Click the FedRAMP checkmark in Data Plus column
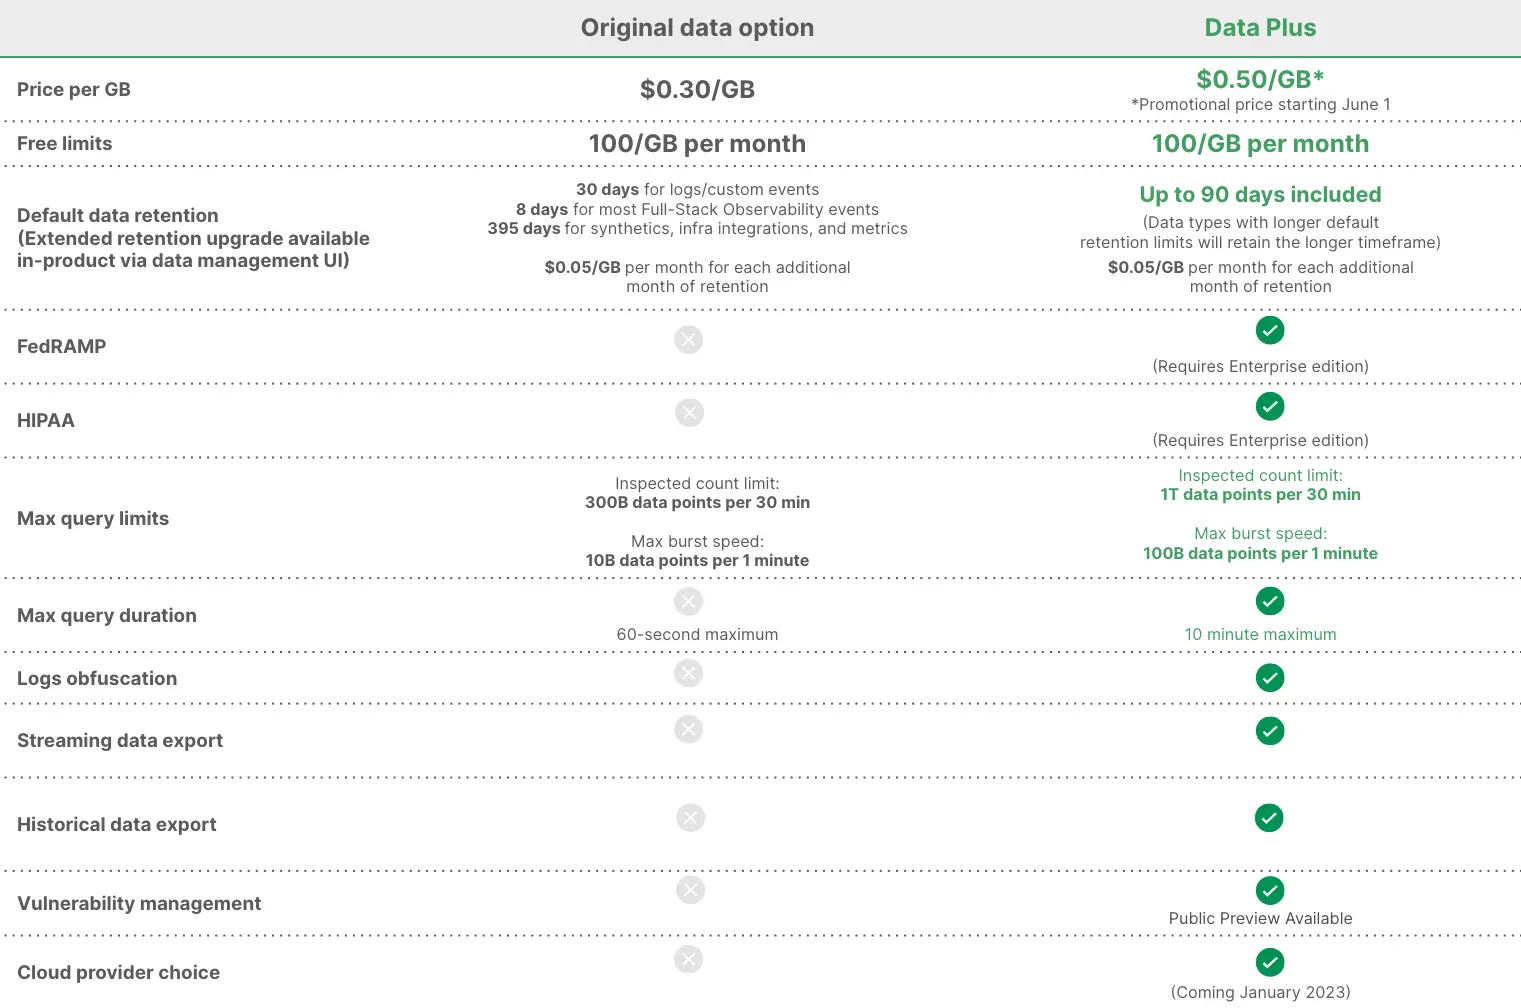Screen dimensions: 1521x1008 pyautogui.click(x=1269, y=330)
